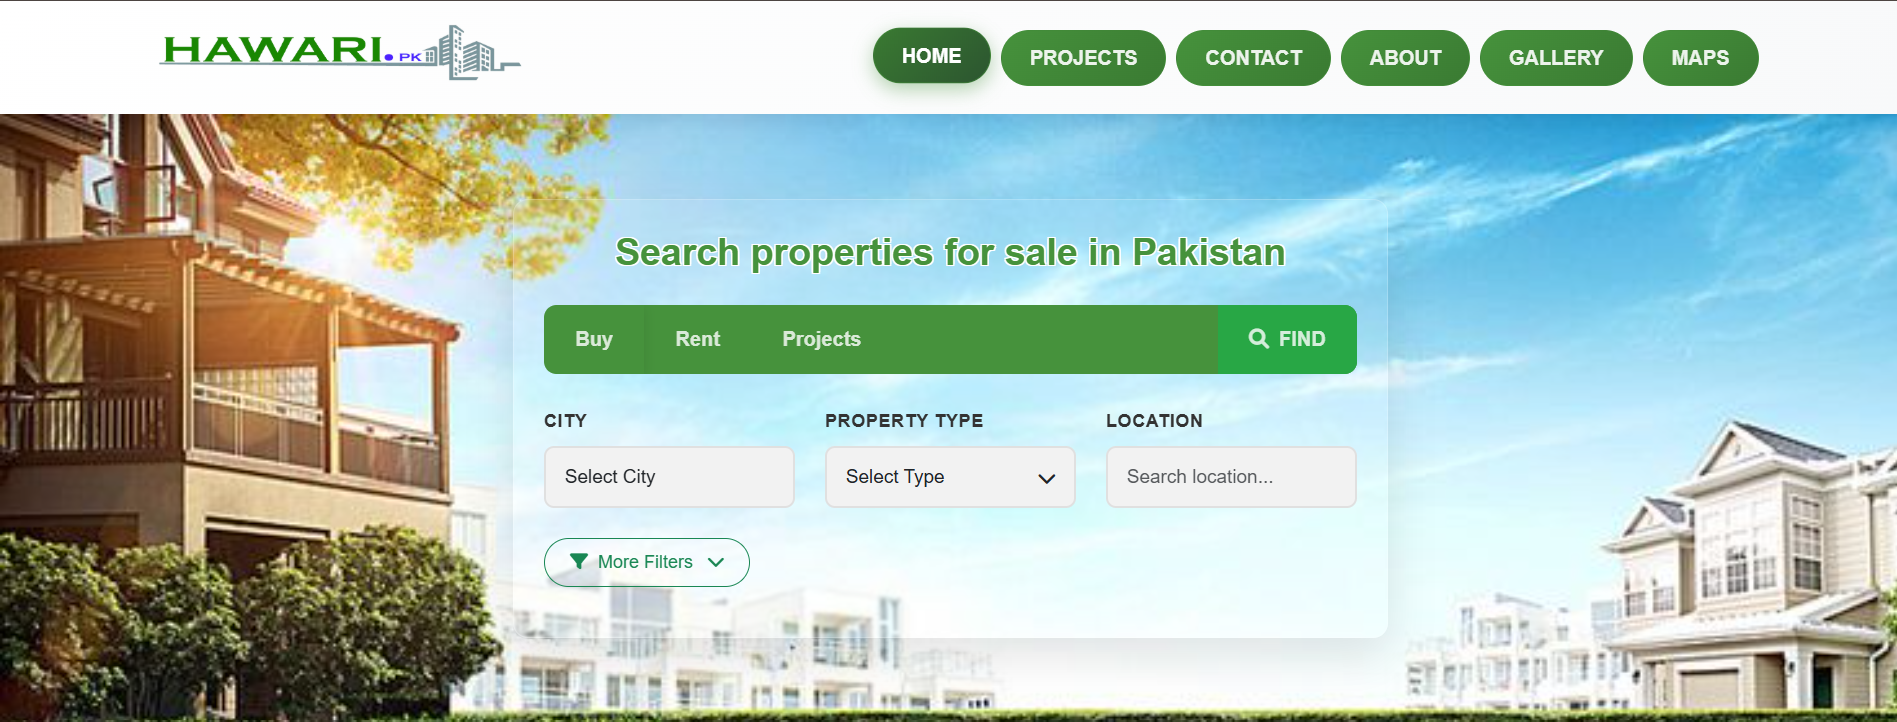Click the magnifier icon in Find button
This screenshot has height=722, width=1897.
(x=1258, y=339)
